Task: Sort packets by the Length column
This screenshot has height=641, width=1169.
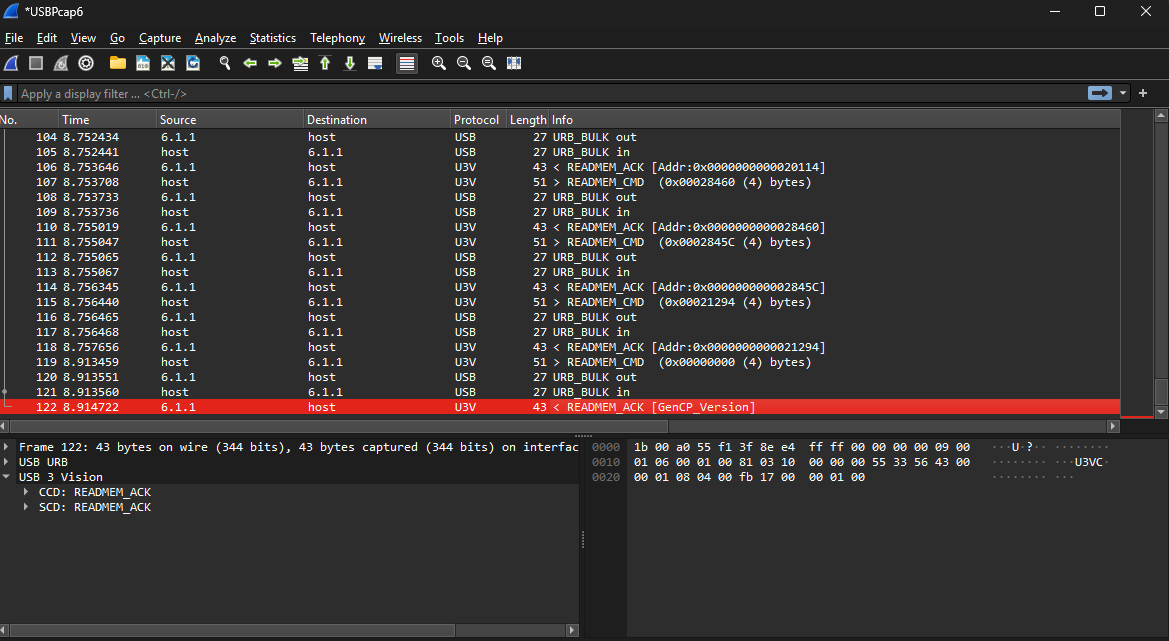Action: point(528,120)
